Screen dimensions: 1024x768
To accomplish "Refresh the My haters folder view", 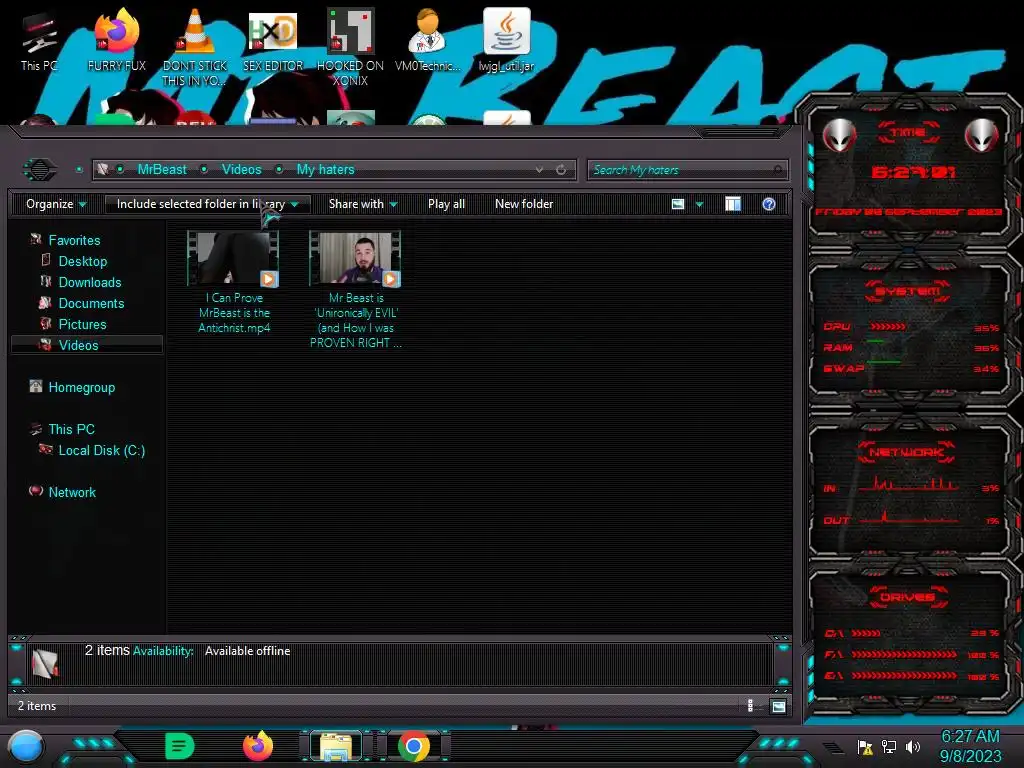I will (x=561, y=170).
